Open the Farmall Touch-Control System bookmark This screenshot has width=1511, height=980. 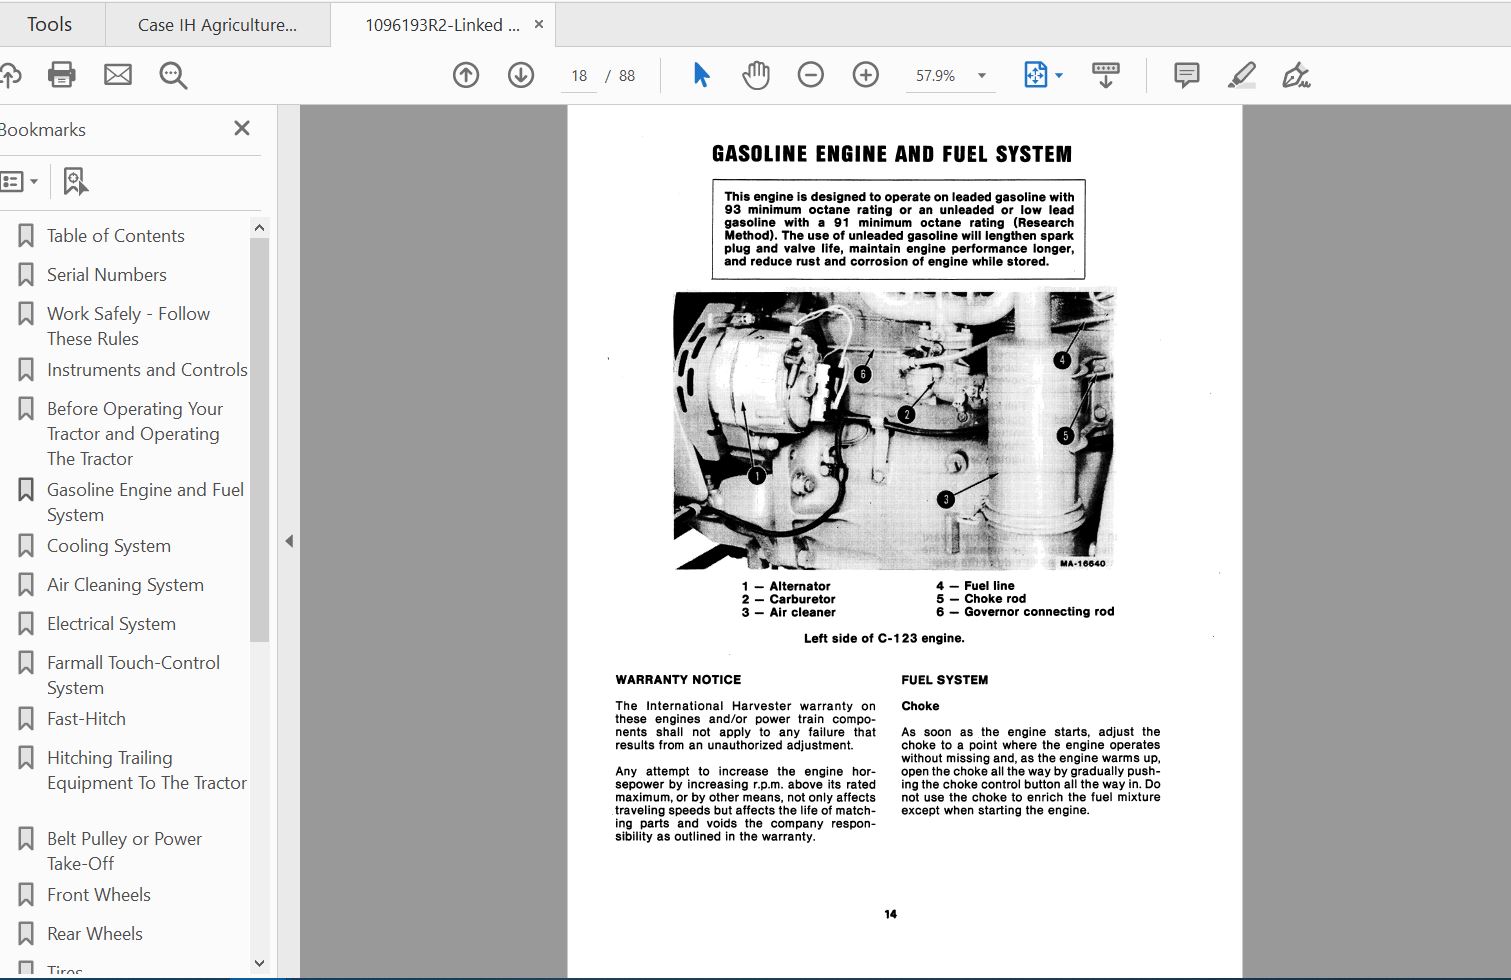click(x=133, y=675)
